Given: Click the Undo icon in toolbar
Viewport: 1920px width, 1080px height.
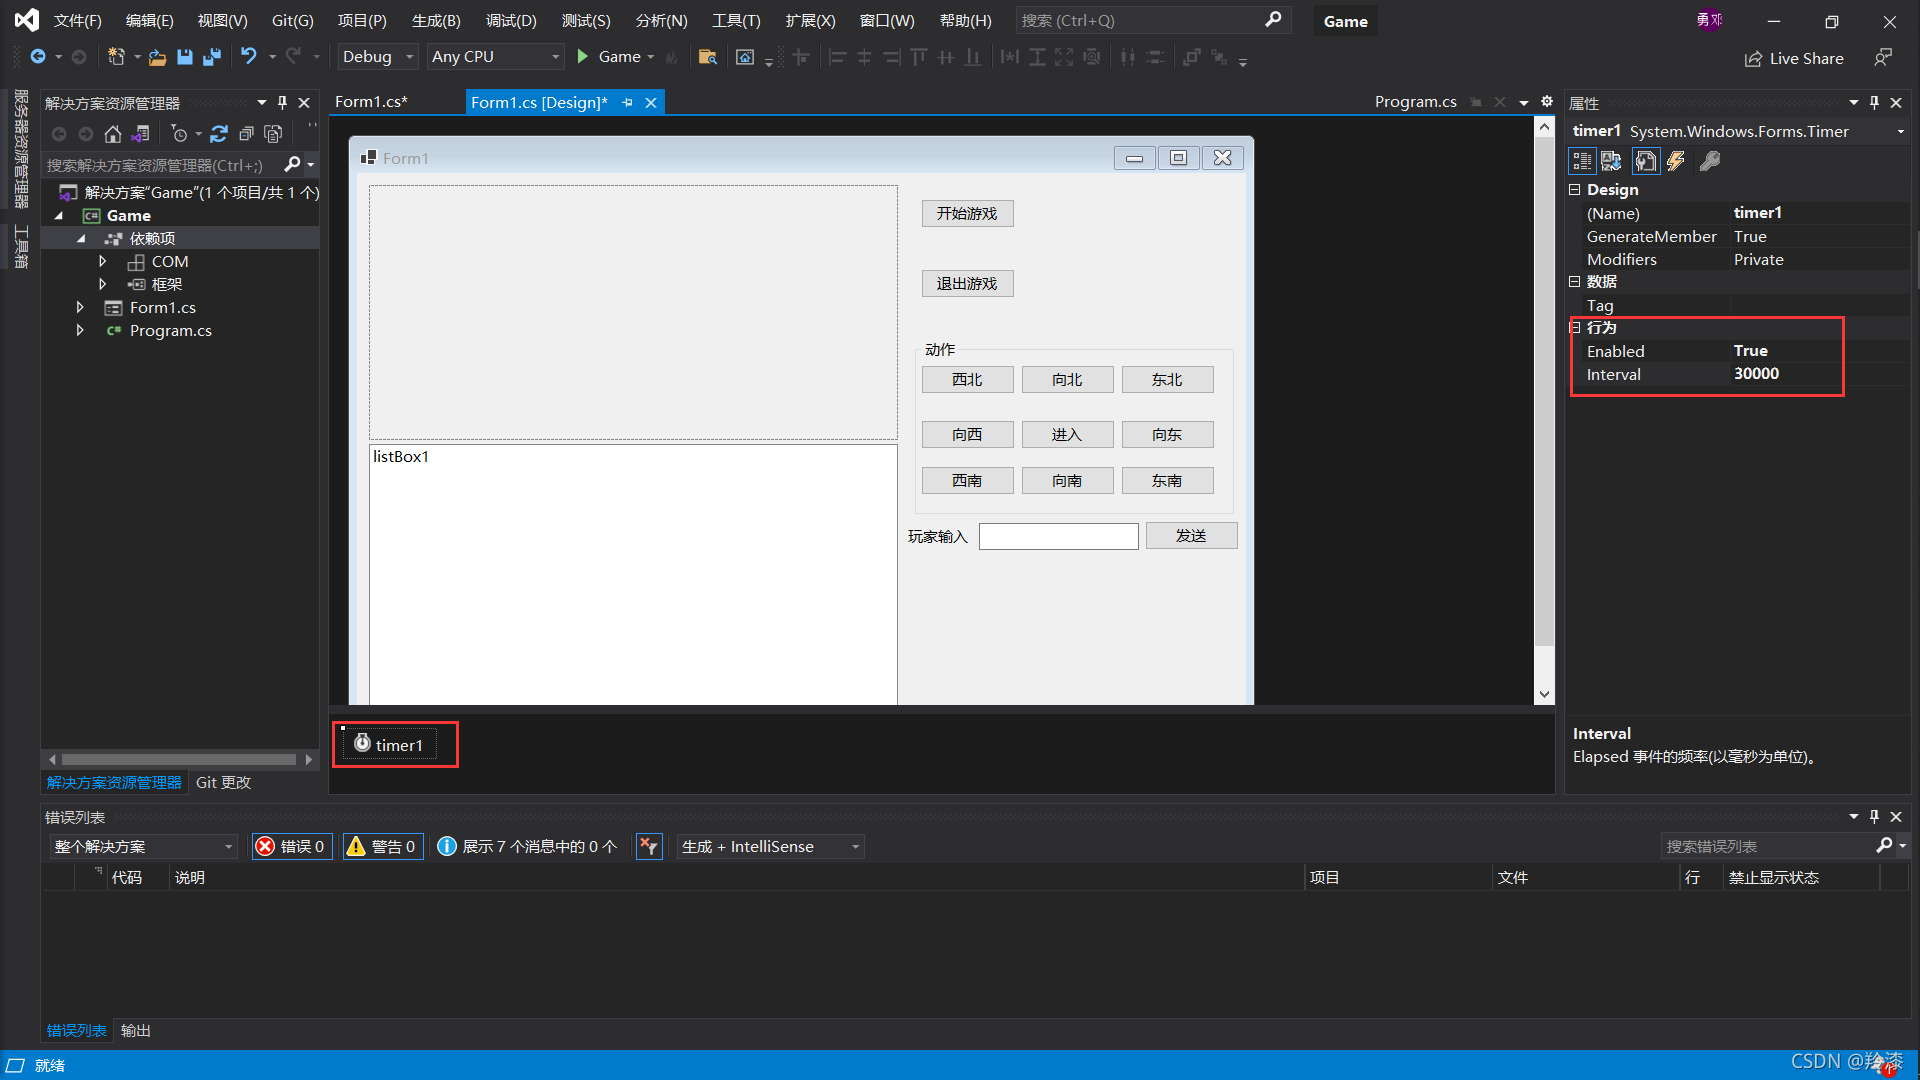Looking at the screenshot, I should coord(249,57).
